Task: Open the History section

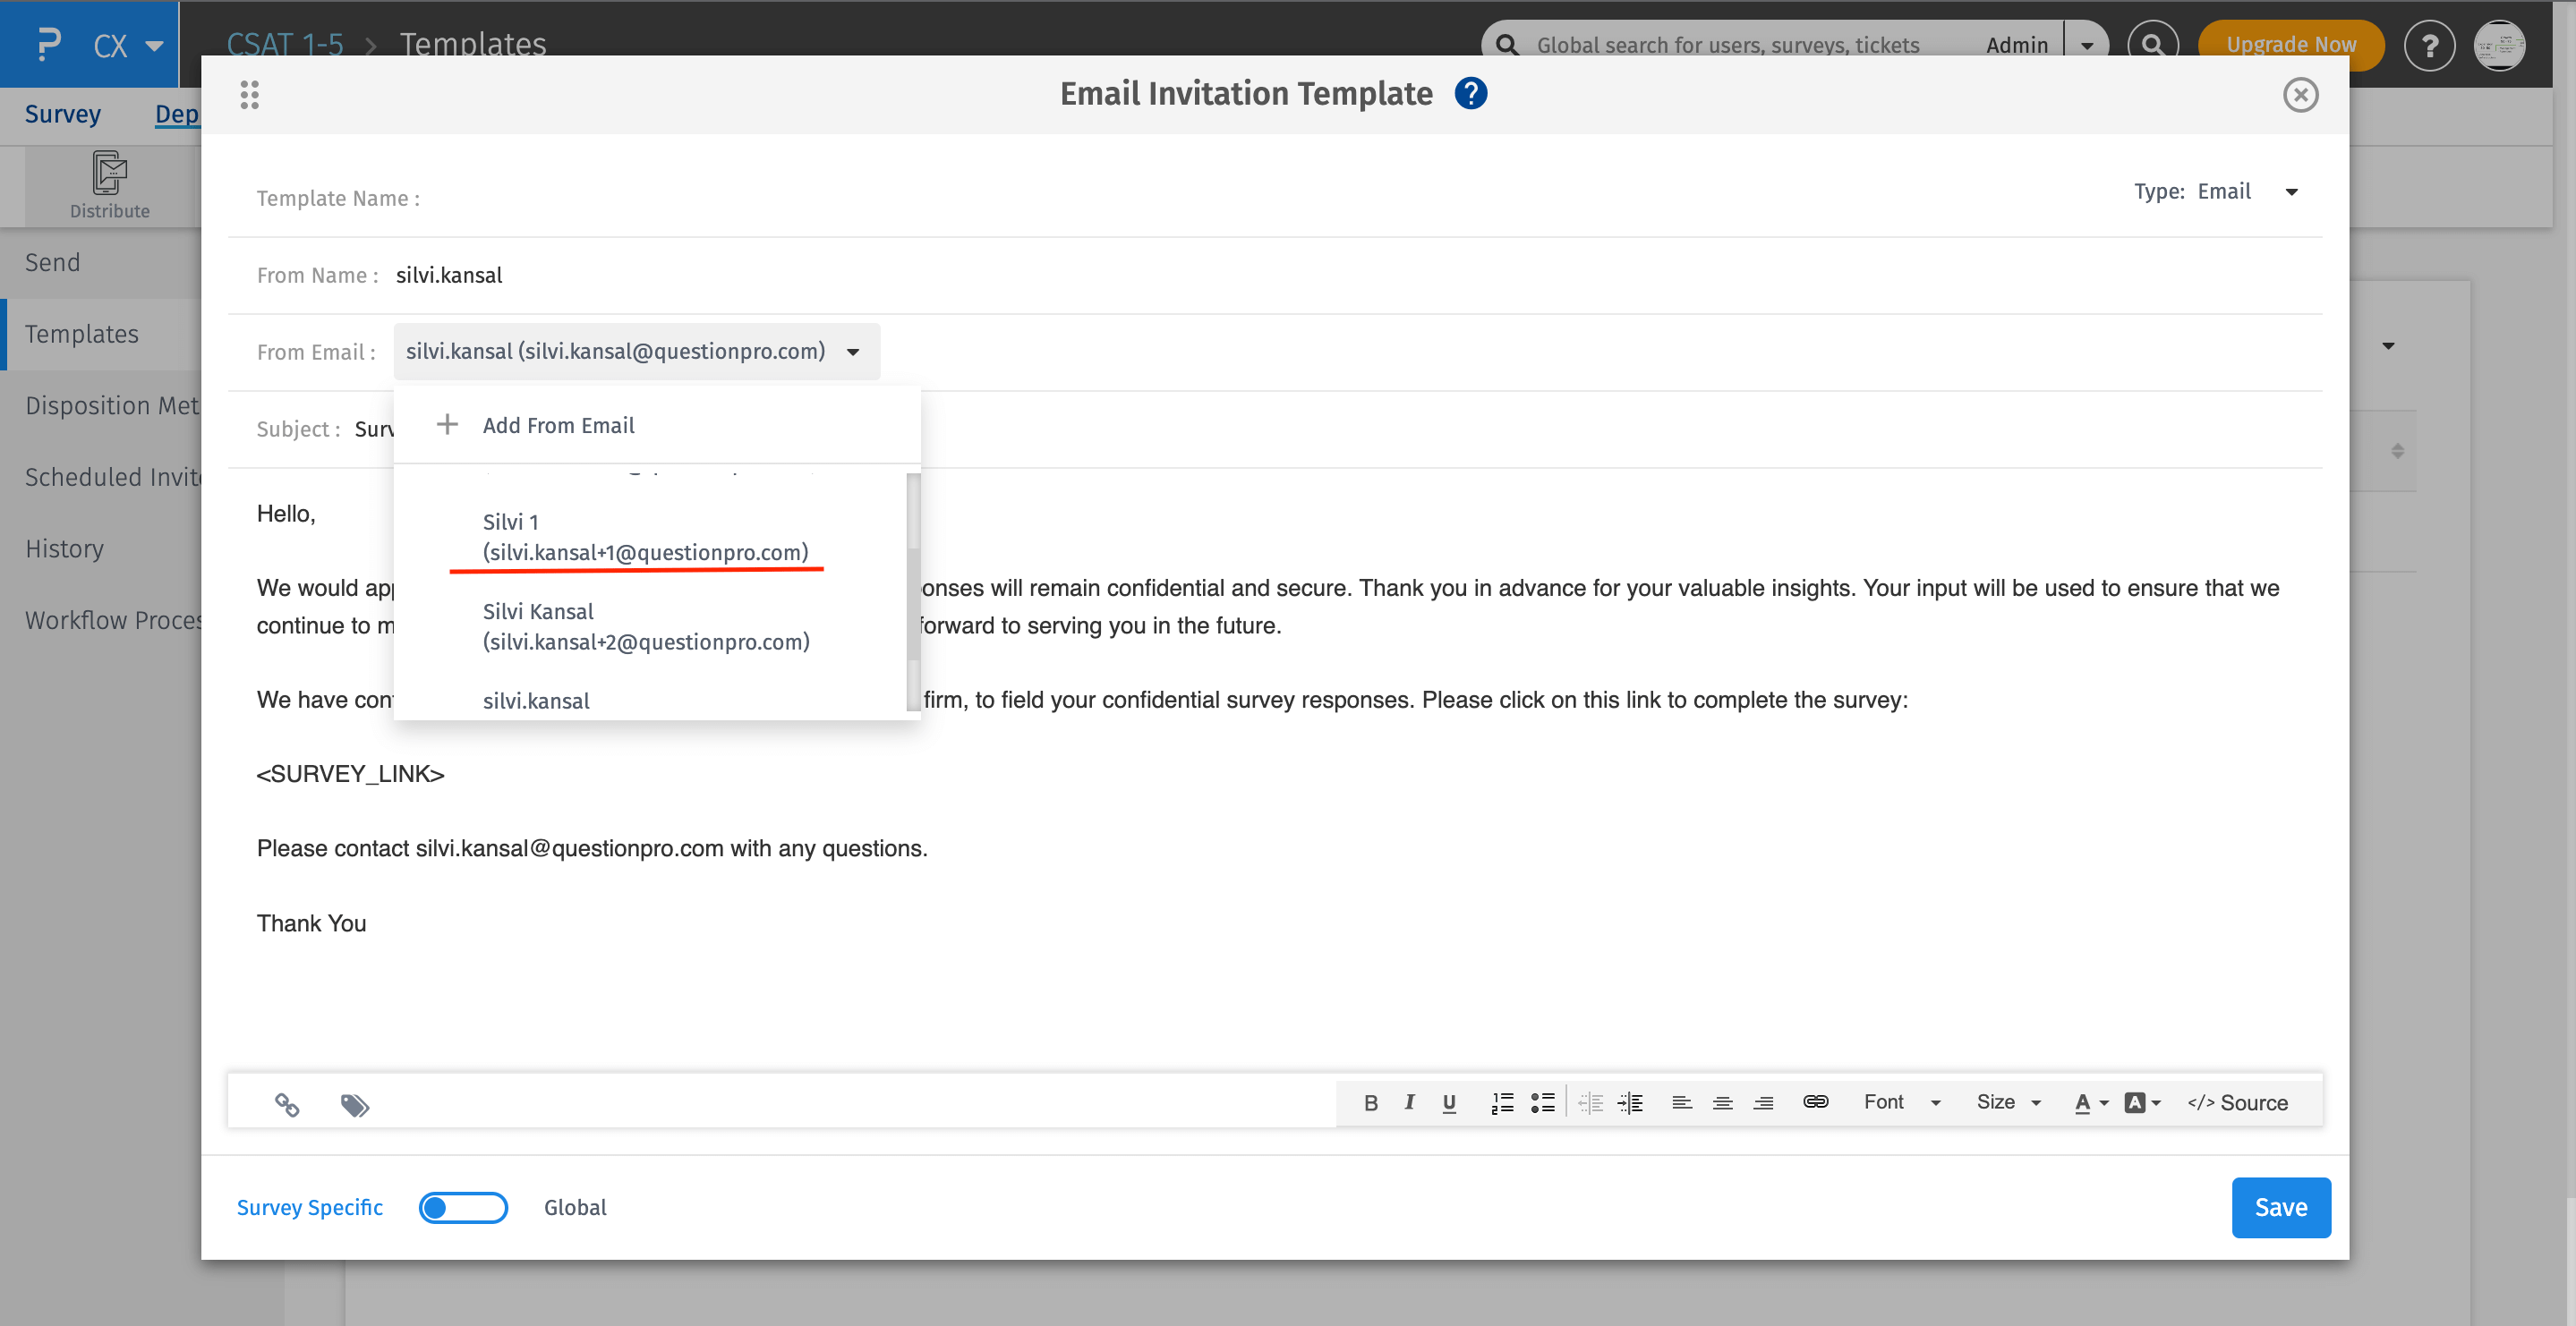Action: tap(64, 548)
